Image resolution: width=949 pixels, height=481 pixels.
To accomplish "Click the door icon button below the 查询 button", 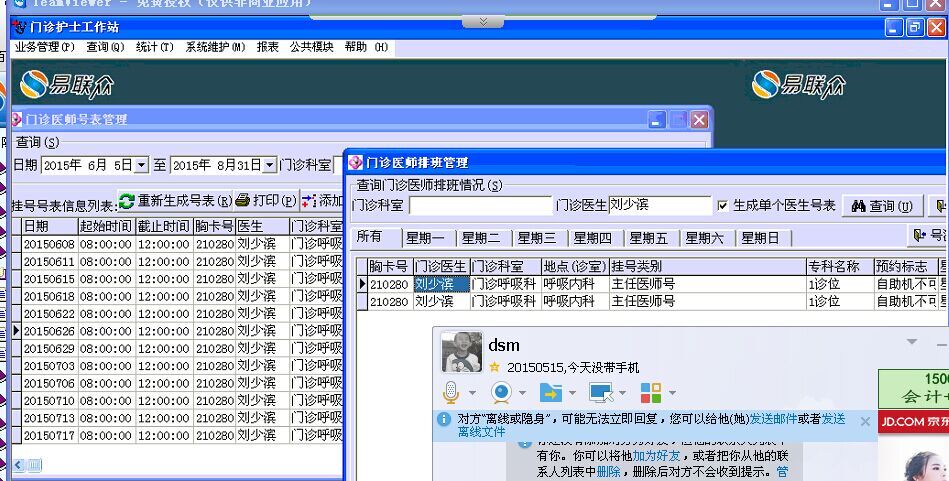I will (928, 235).
